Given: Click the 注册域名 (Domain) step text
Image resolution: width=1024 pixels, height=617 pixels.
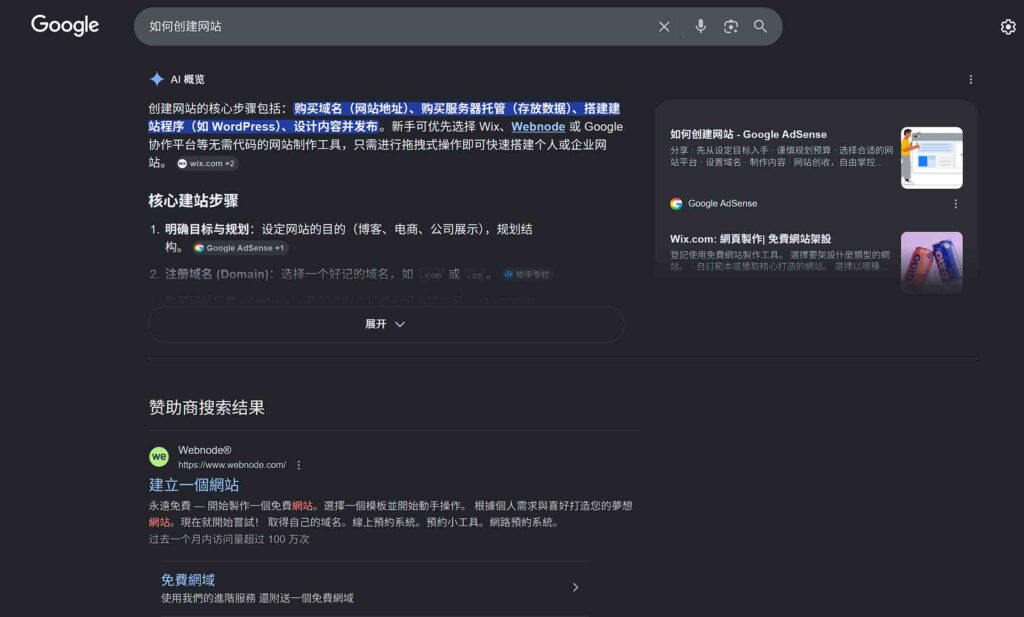Looking at the screenshot, I should (x=217, y=274).
